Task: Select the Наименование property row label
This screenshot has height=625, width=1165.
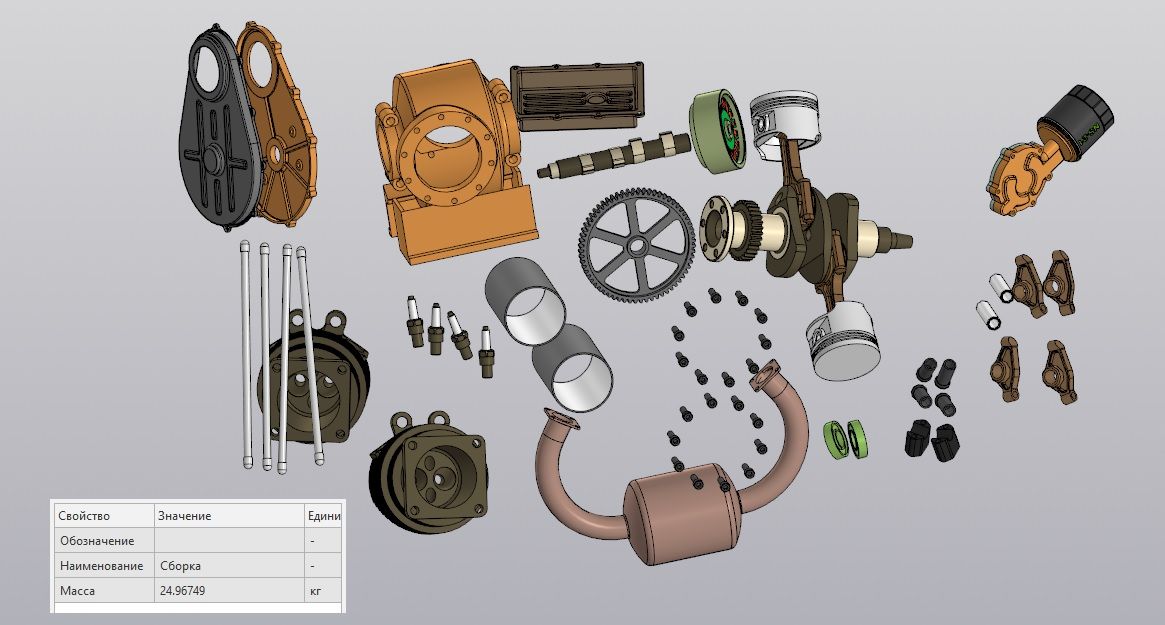Action: [x=96, y=566]
